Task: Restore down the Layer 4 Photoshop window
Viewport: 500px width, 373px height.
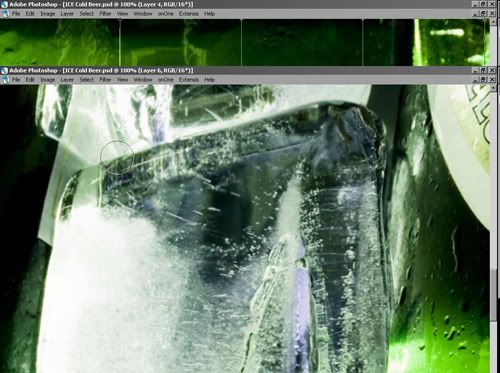Action: [x=484, y=4]
